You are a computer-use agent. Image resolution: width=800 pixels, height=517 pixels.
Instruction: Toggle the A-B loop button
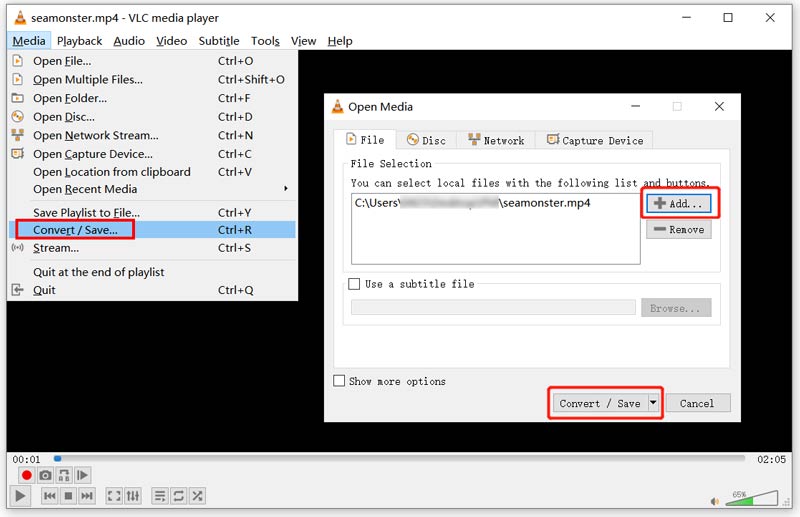[64, 476]
